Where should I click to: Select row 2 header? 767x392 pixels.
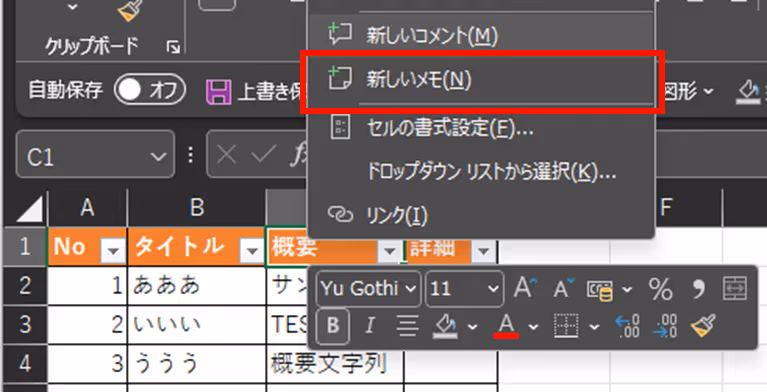click(25, 286)
